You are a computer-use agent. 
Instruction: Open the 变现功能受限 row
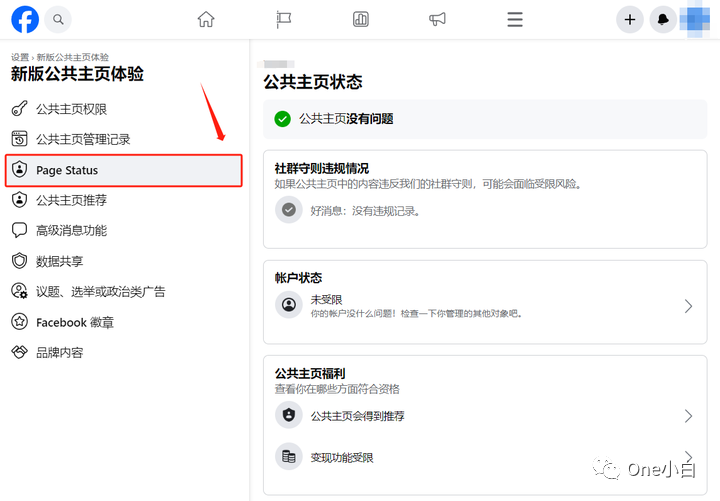point(484,457)
